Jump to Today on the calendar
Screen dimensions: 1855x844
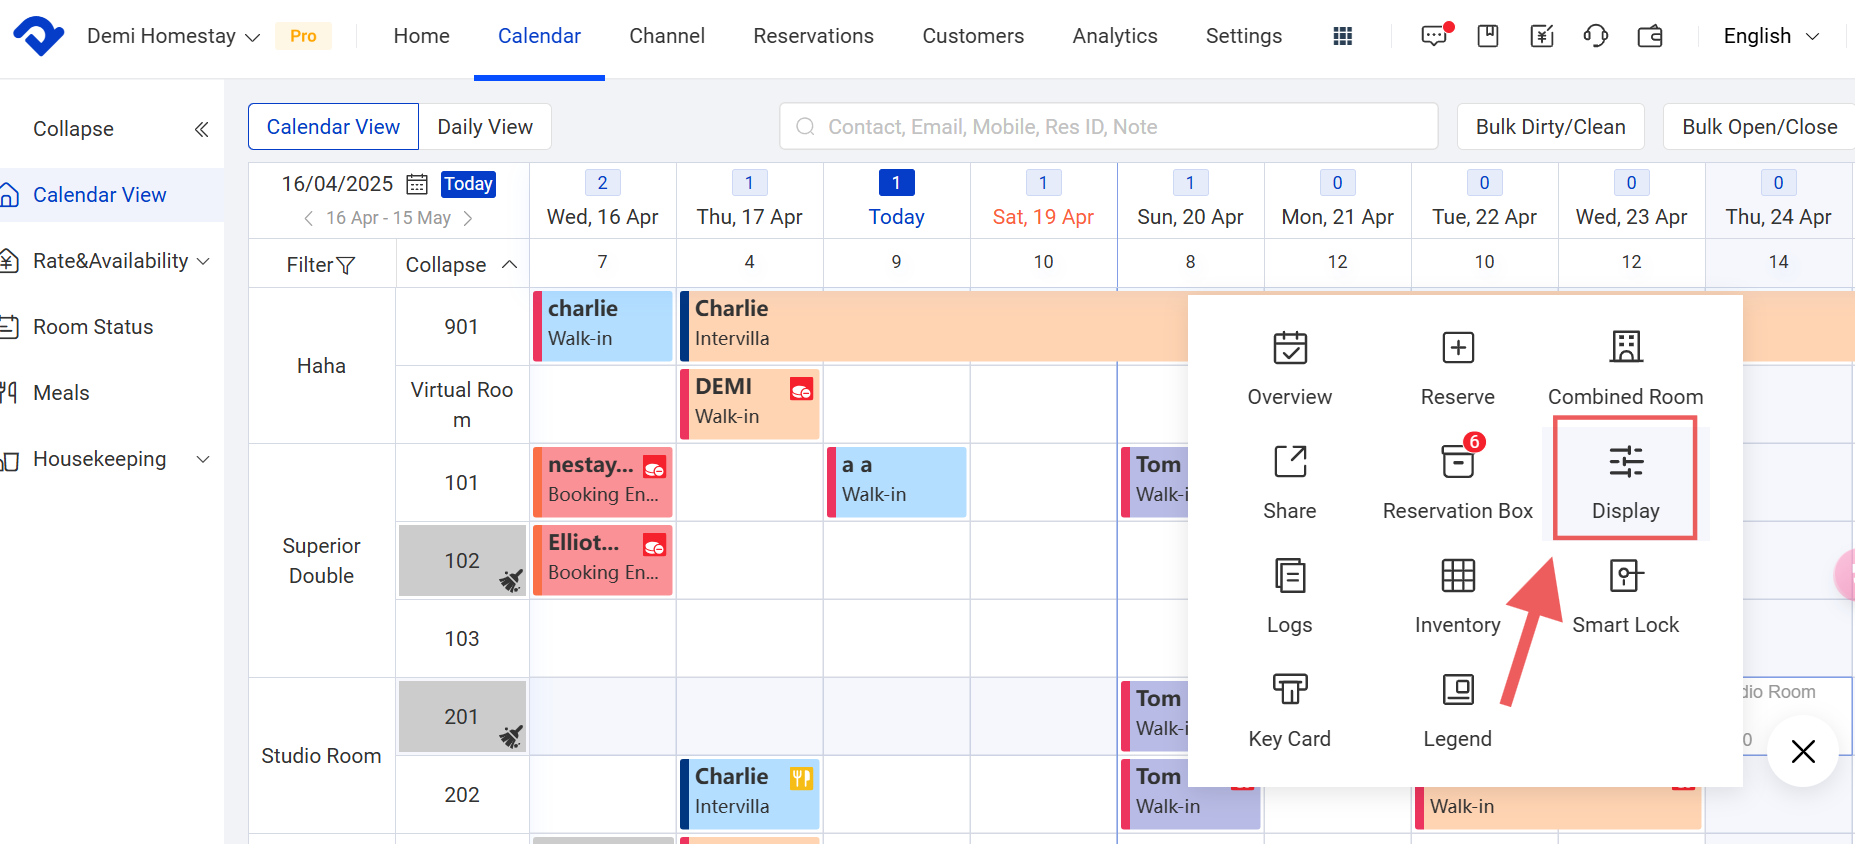468,184
